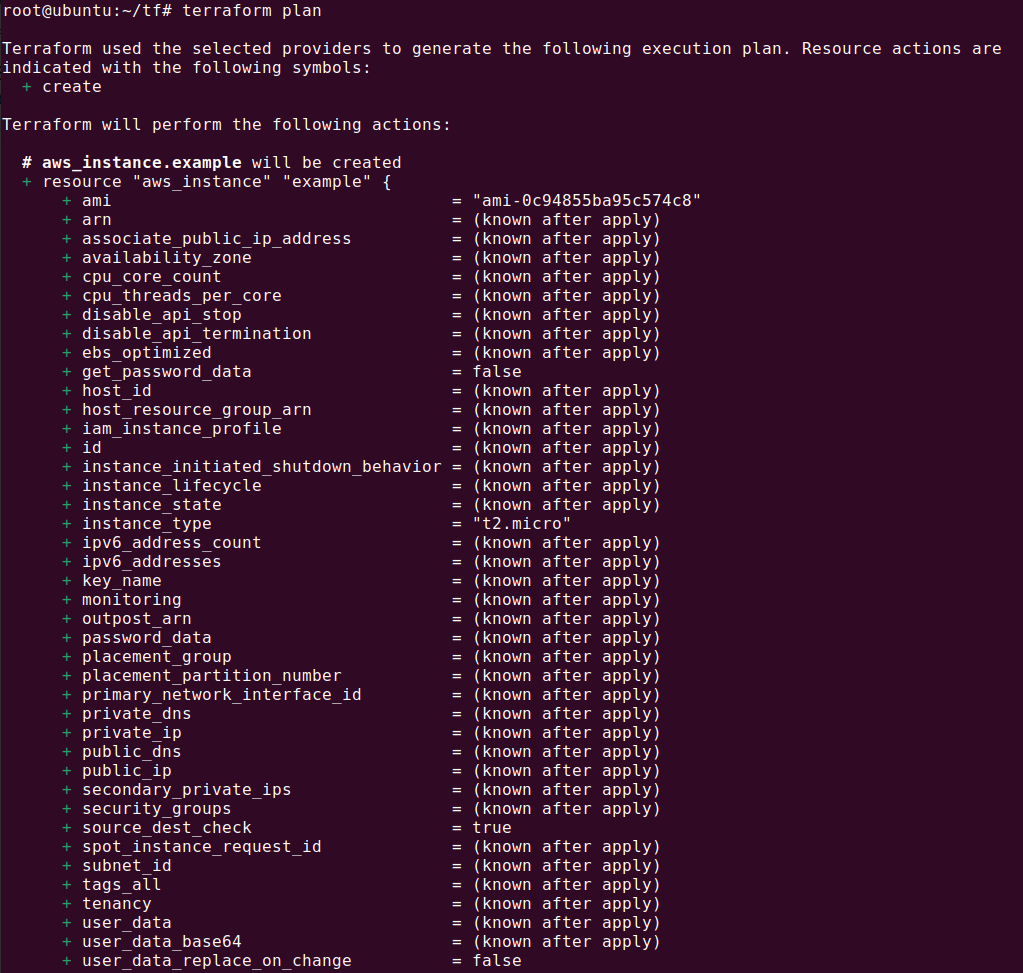Click the "ebs_optimized" attribute name

[146, 353]
